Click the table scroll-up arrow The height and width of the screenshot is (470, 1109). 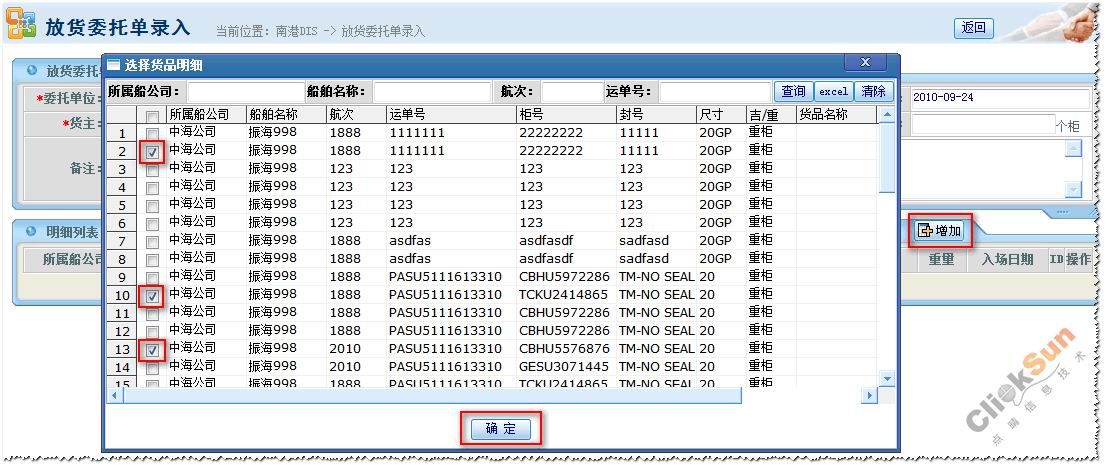coord(886,116)
